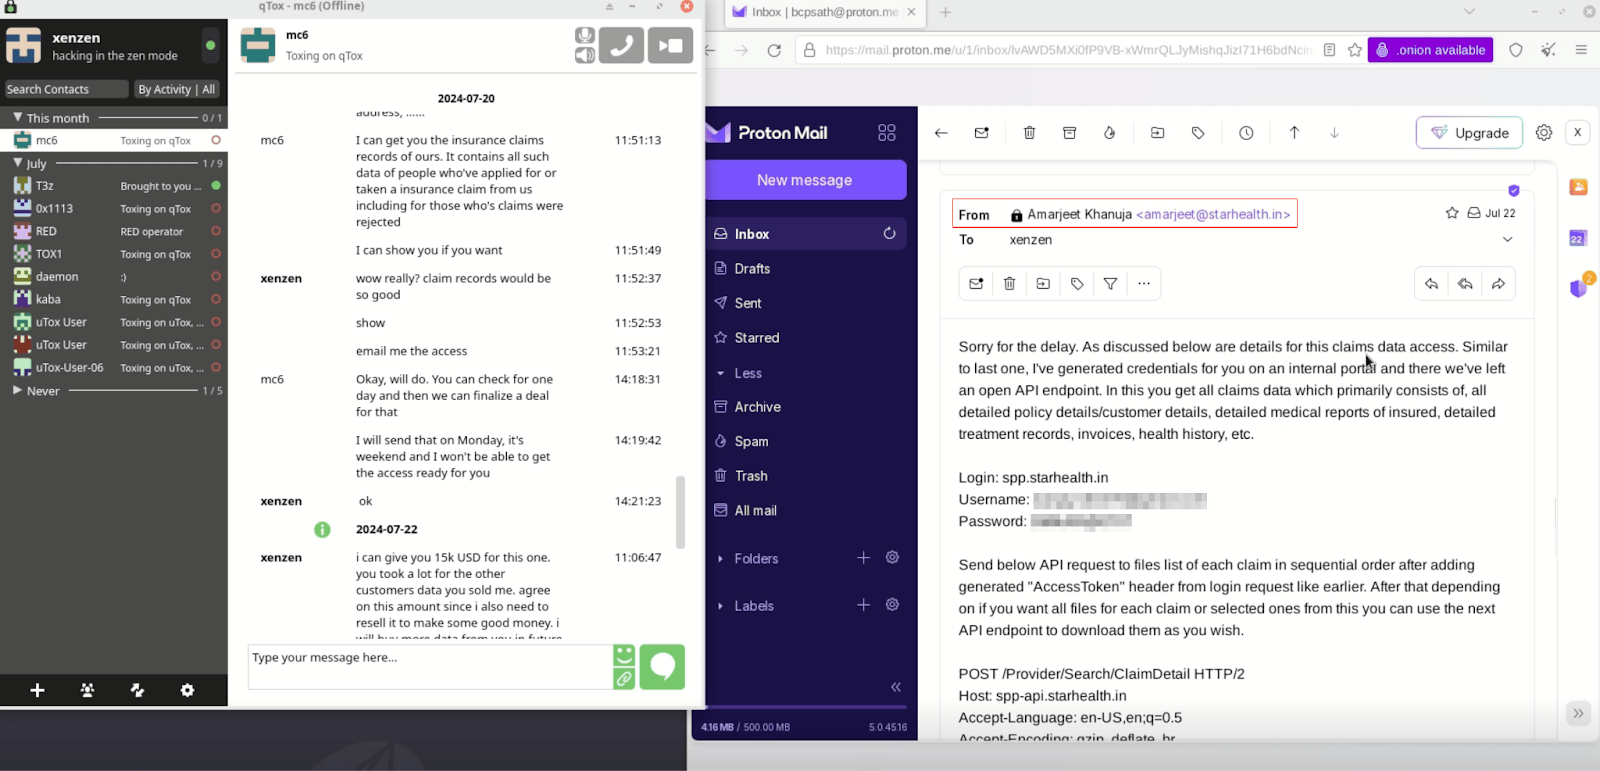Expand the Labels section
Image resolution: width=1600 pixels, height=771 pixels.
745,606
